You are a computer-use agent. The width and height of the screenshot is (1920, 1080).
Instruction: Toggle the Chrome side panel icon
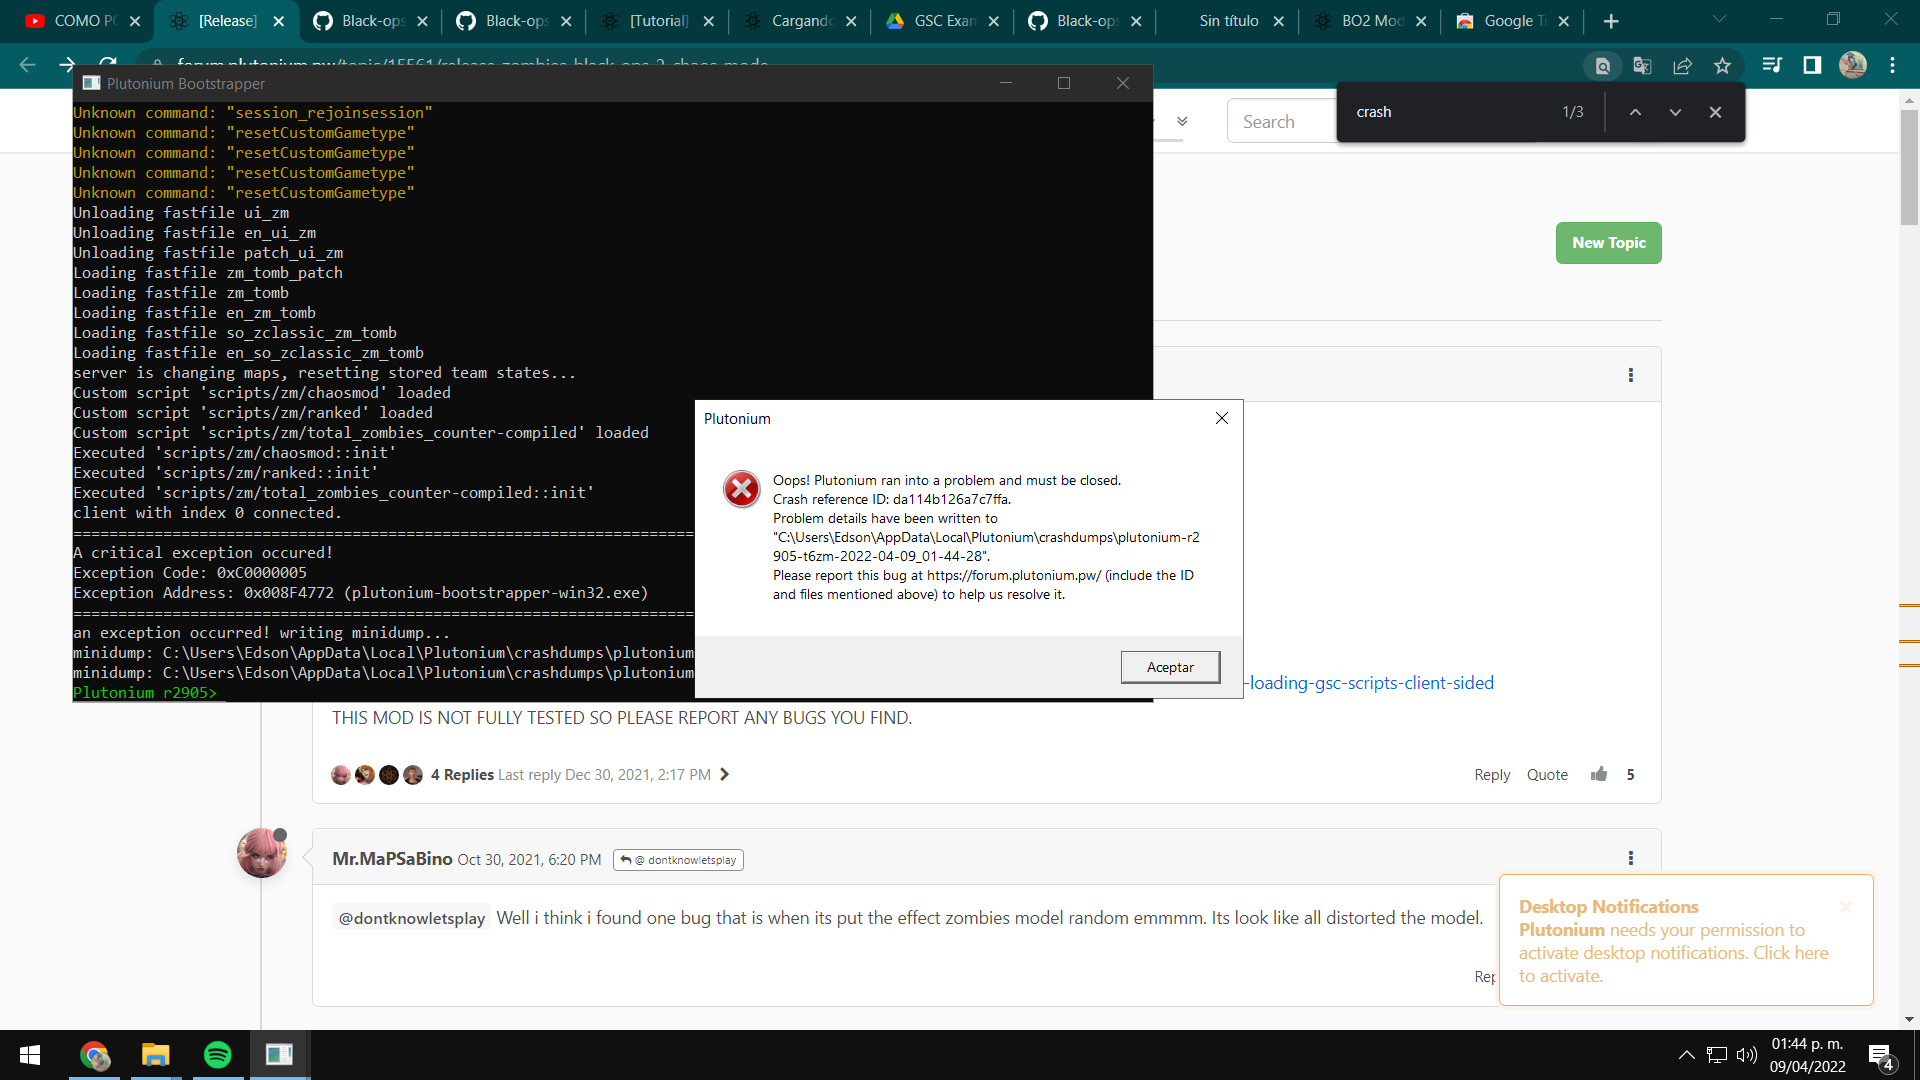1812,65
